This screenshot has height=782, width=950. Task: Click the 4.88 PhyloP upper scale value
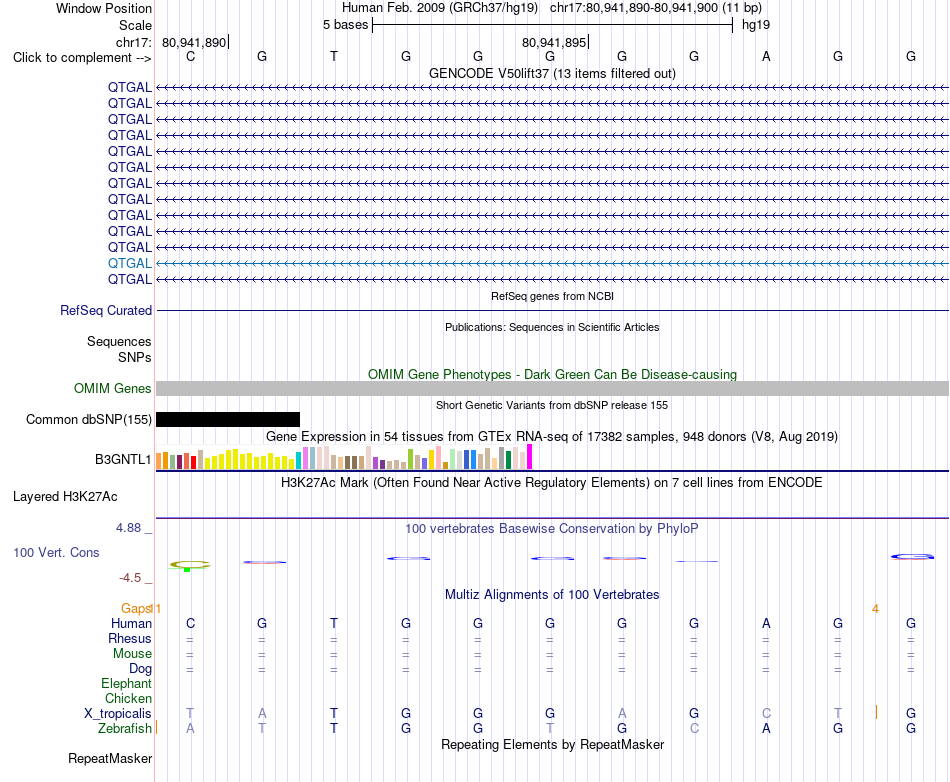click(x=128, y=528)
